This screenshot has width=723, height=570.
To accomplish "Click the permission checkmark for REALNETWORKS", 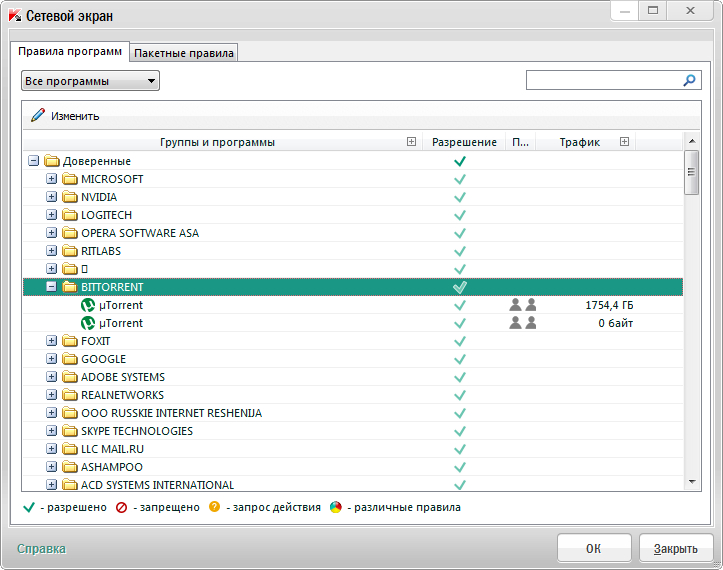I will pyautogui.click(x=460, y=395).
